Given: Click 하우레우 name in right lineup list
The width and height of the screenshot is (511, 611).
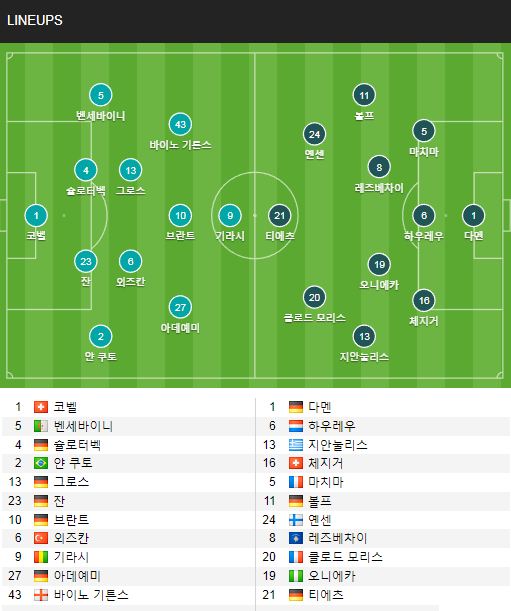Looking at the screenshot, I should point(332,426).
